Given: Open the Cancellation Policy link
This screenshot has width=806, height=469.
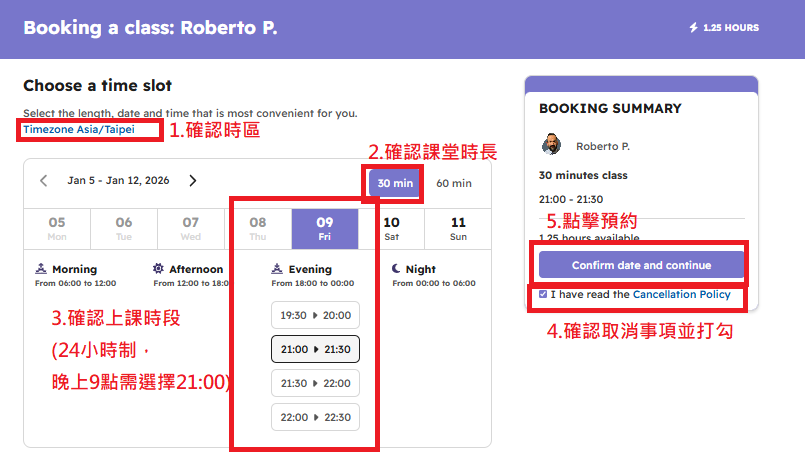Looking at the screenshot, I should point(681,294).
